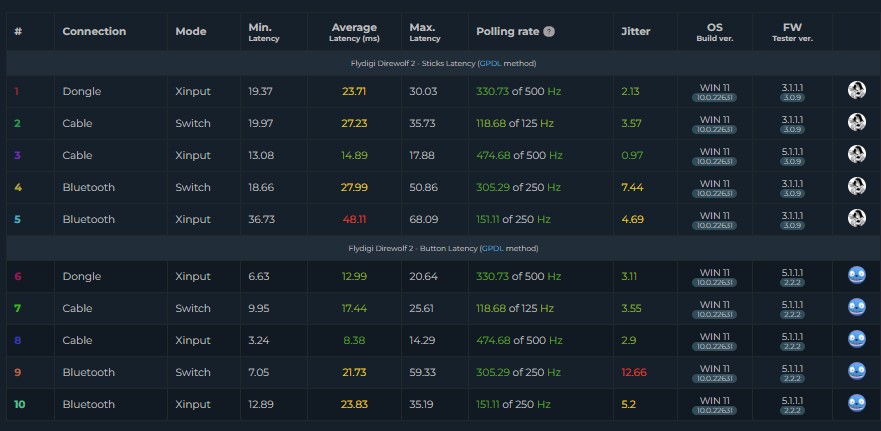Select row number 1
The height and width of the screenshot is (431, 881).
(x=16, y=91)
